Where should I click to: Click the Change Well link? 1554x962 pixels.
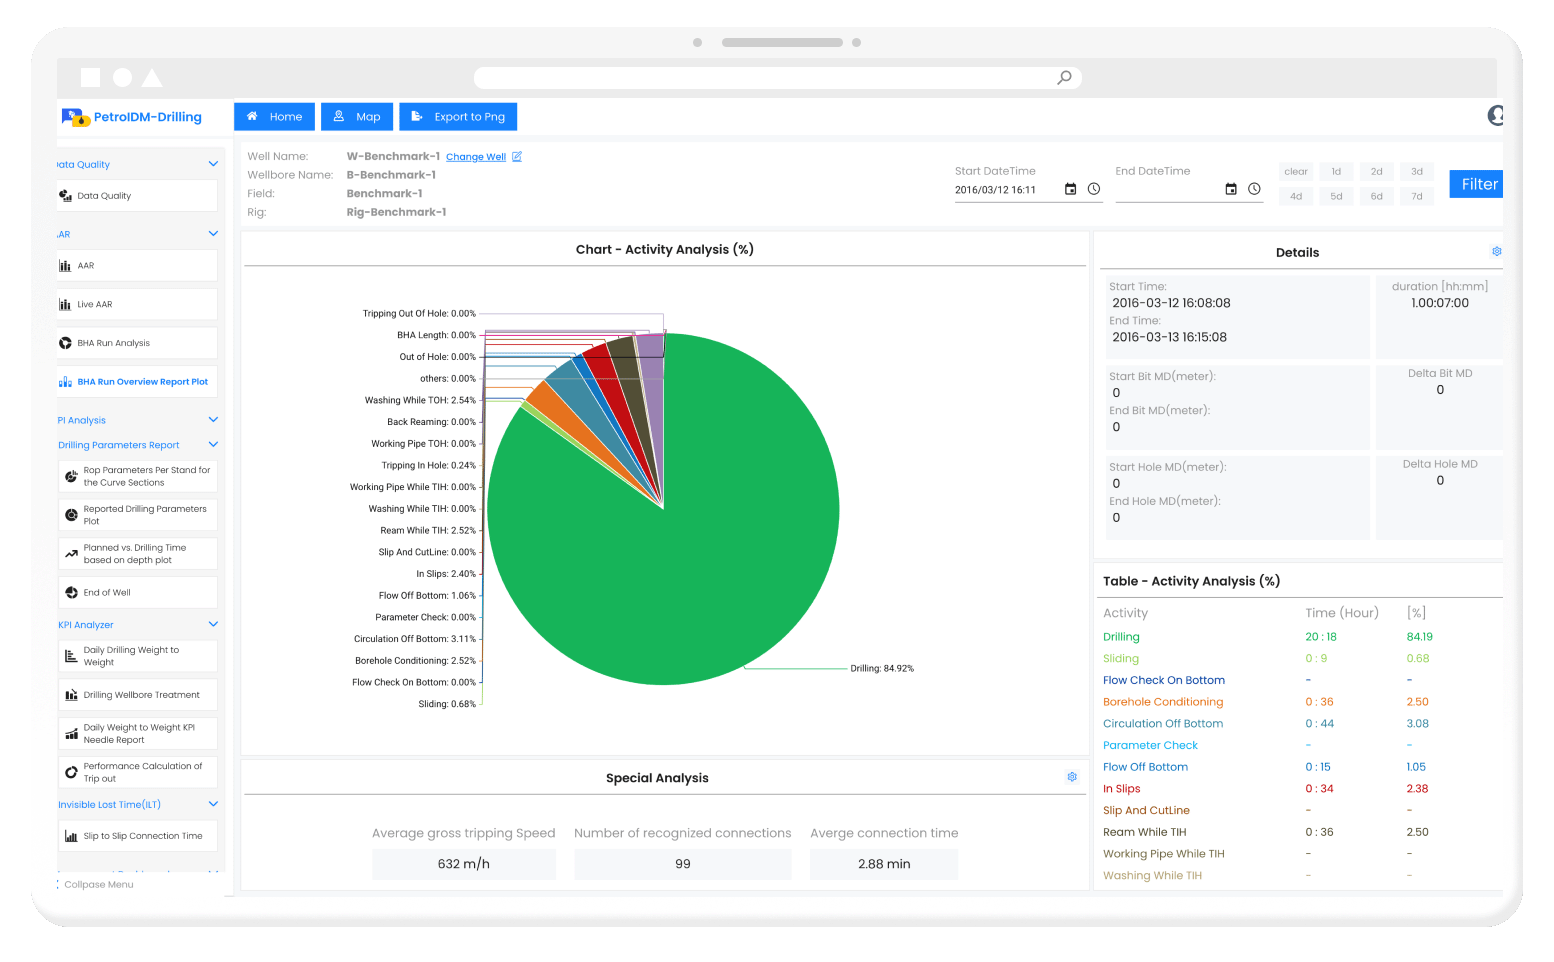476,157
